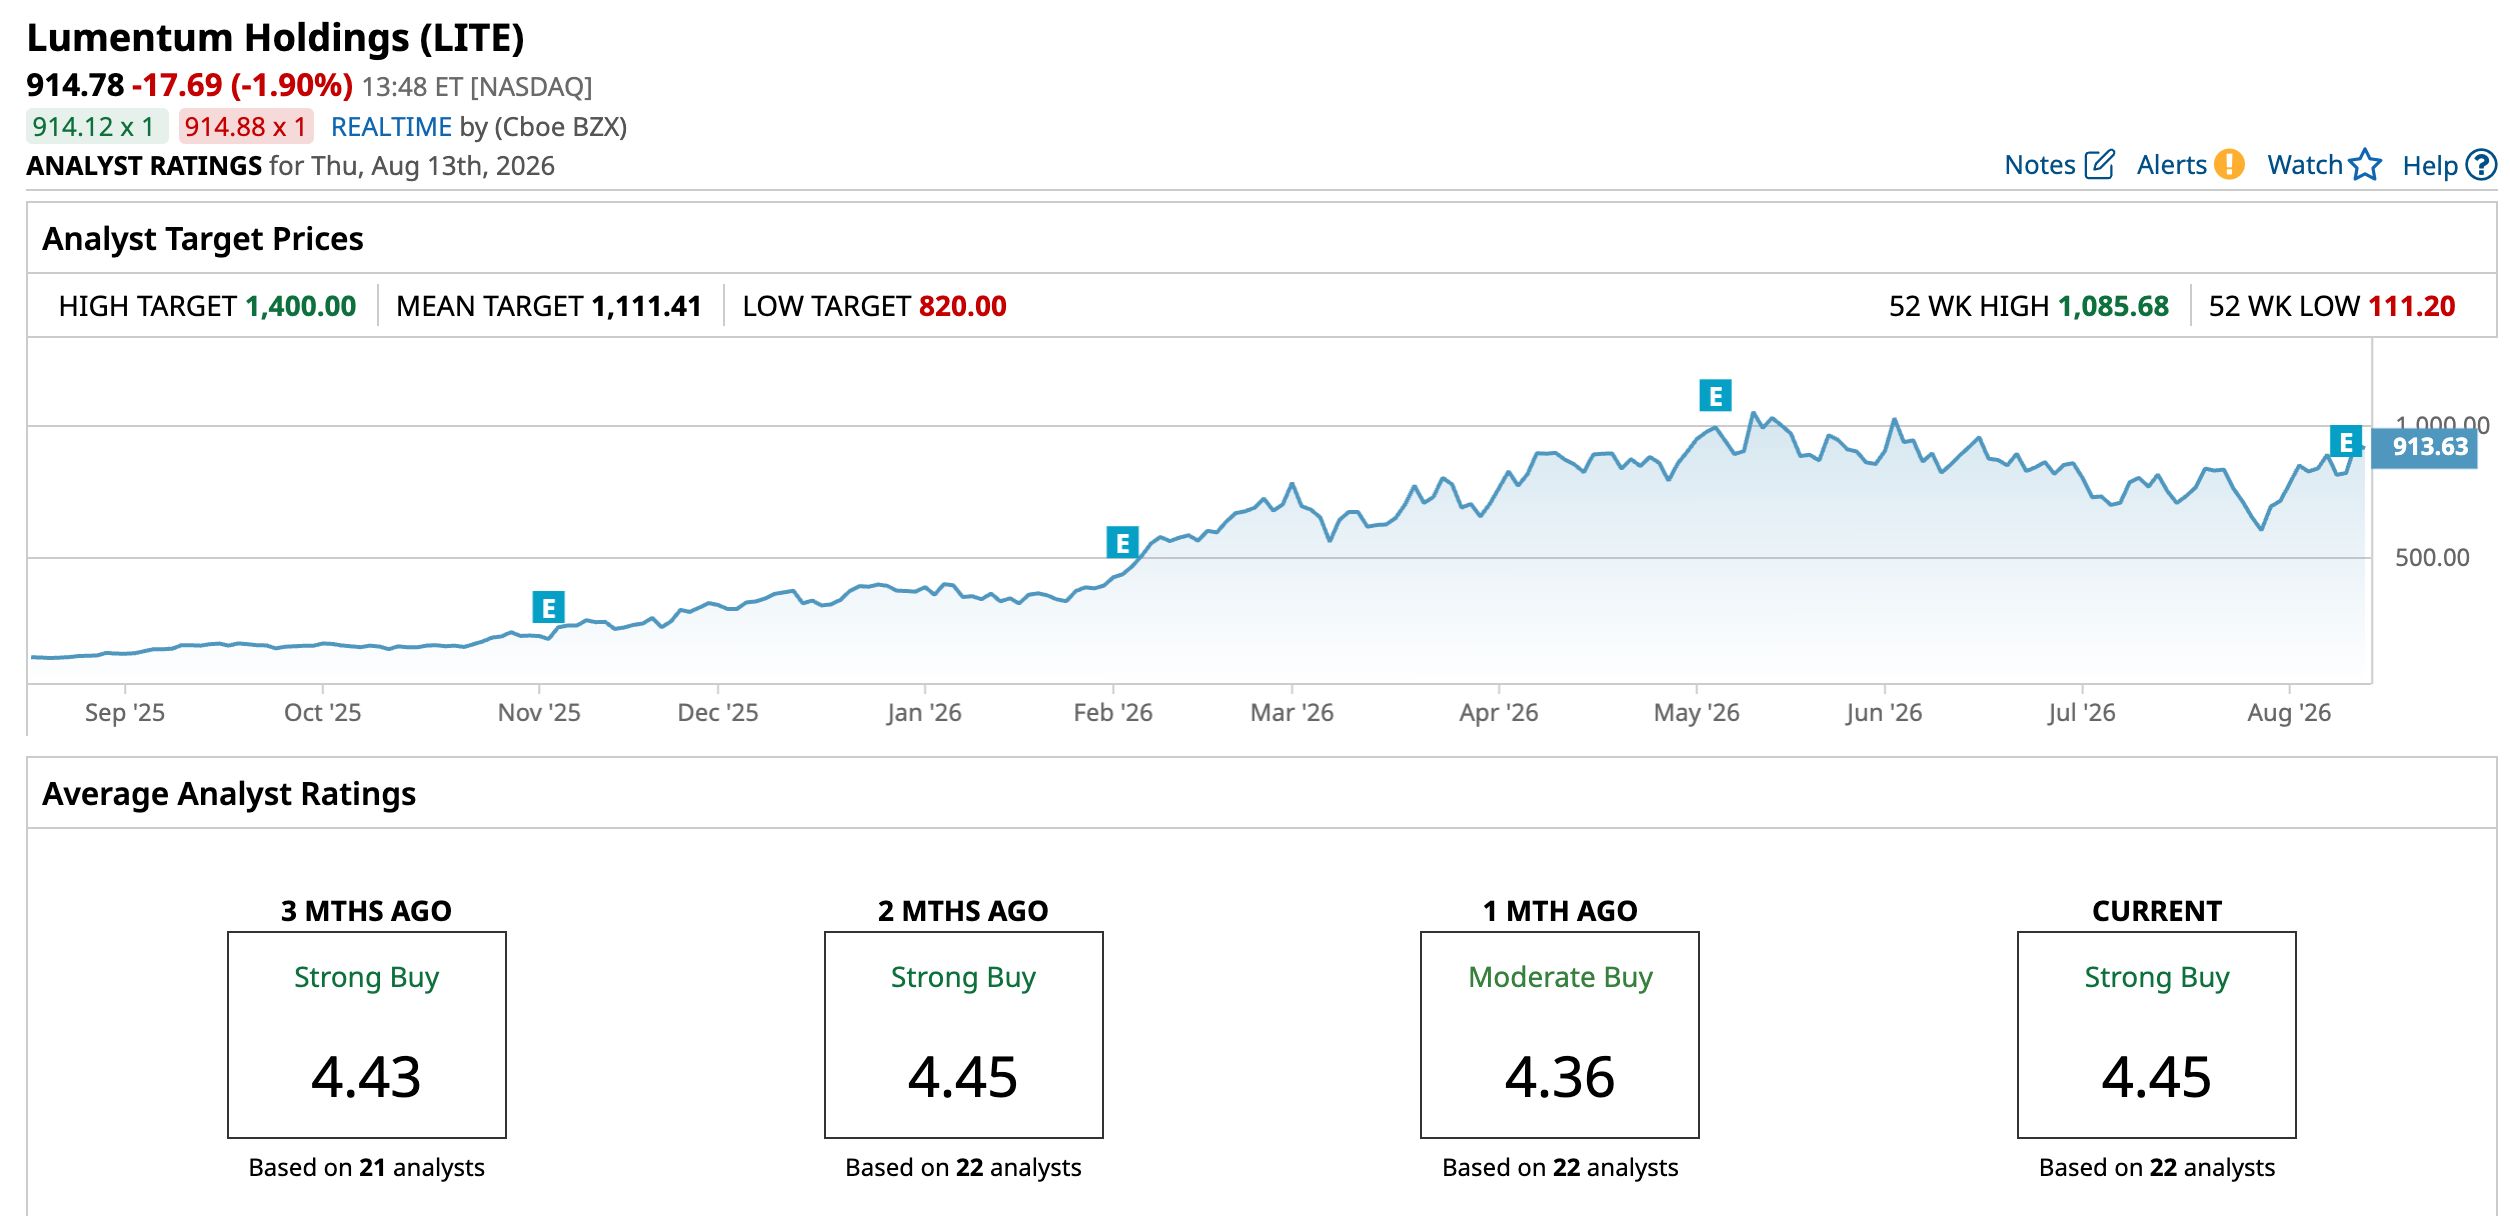Select the low target value 820.00

(x=963, y=306)
